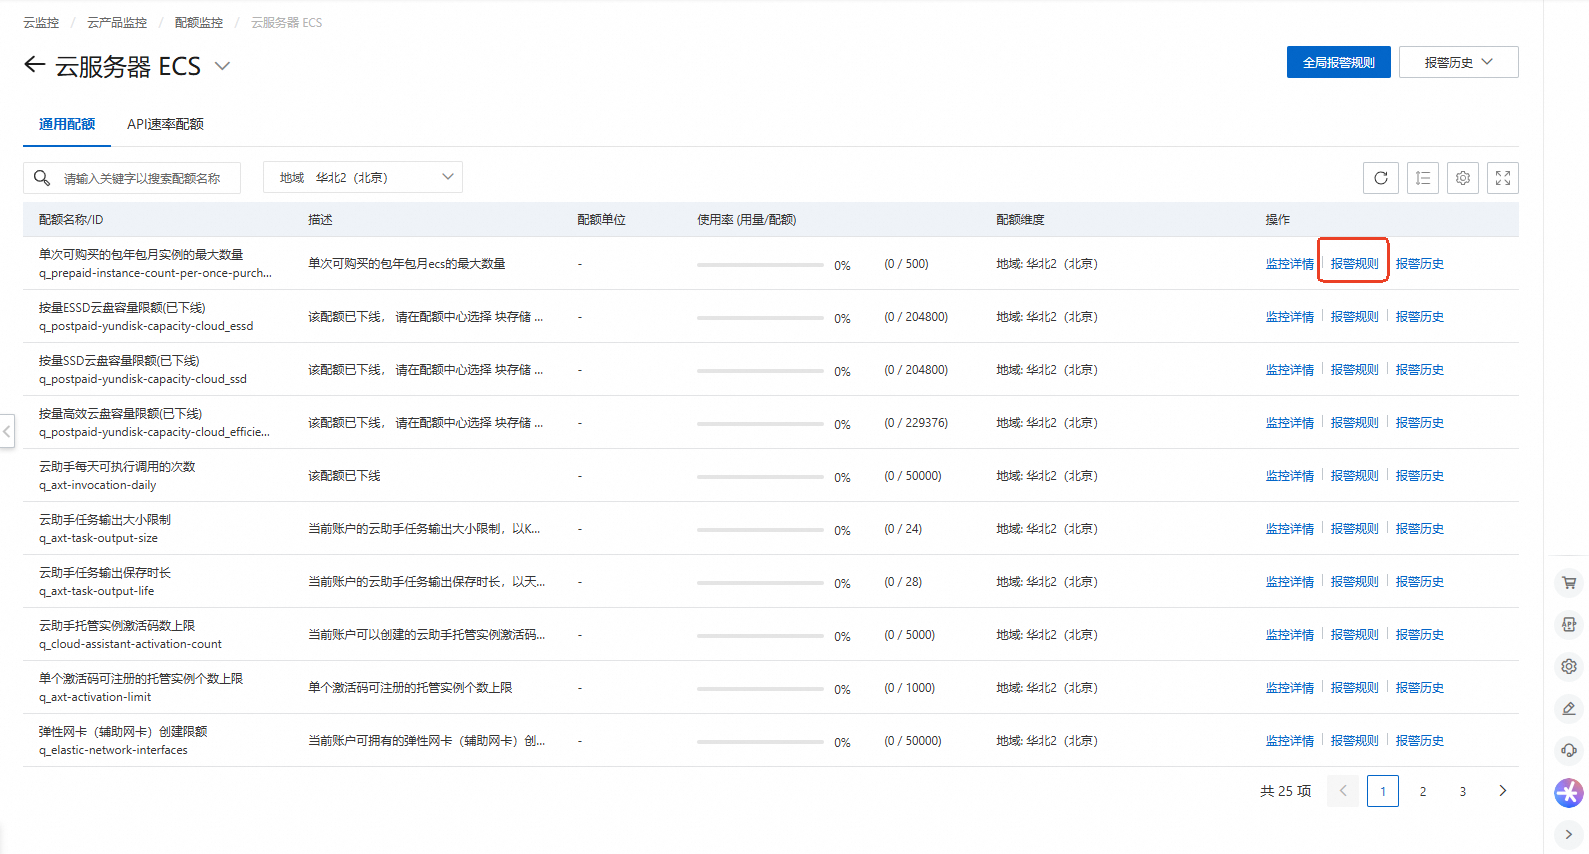Open 报警历史 for q_axt-invocation-daily row
Viewport: 1589px width, 854px height.
1420,476
